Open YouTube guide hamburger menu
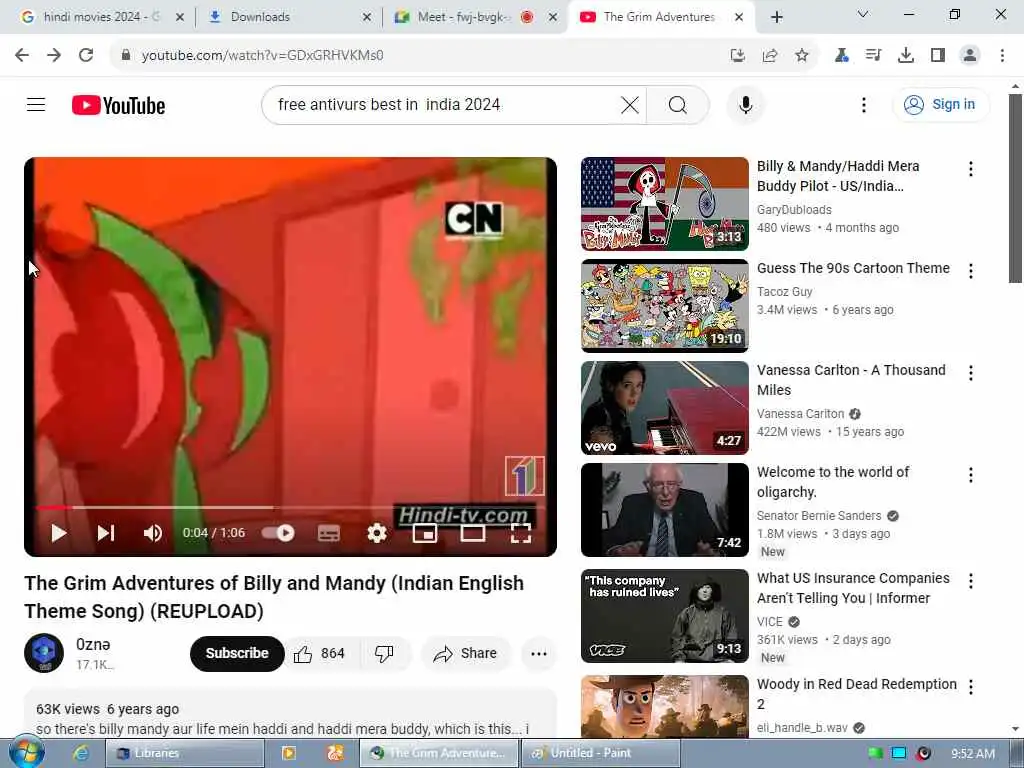The image size is (1024, 768). click(36, 104)
